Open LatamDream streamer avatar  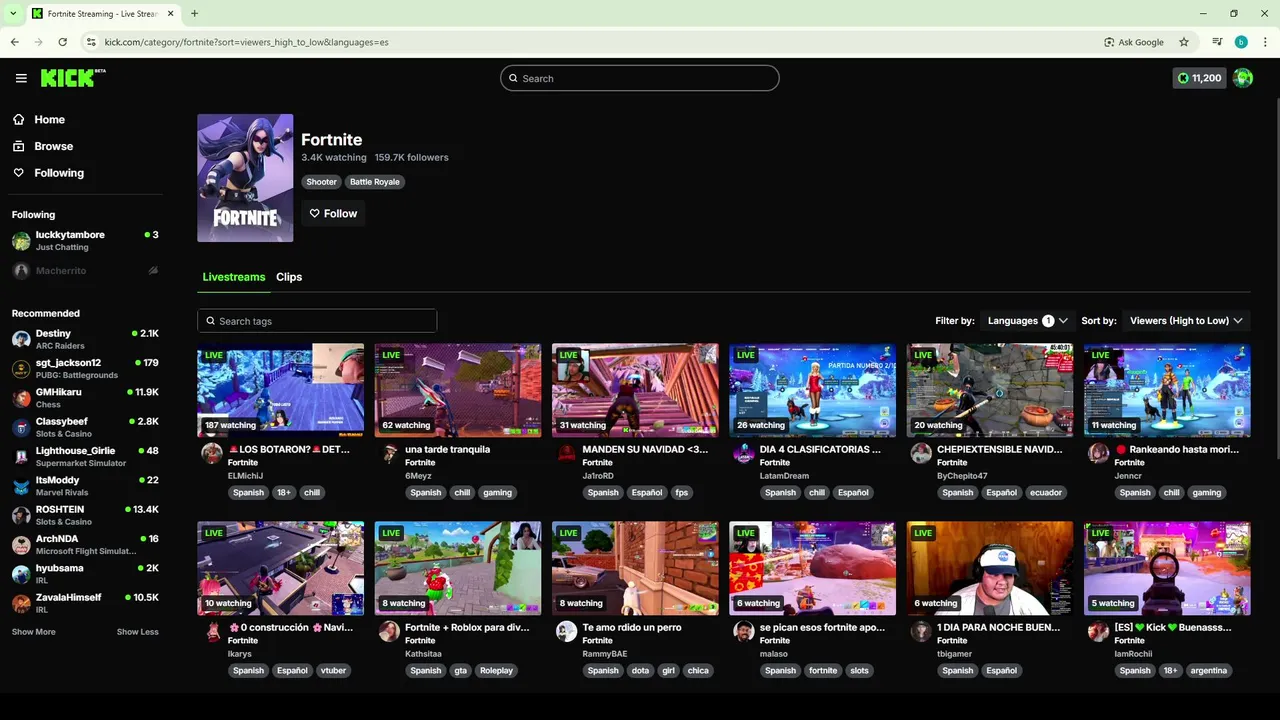click(x=743, y=453)
